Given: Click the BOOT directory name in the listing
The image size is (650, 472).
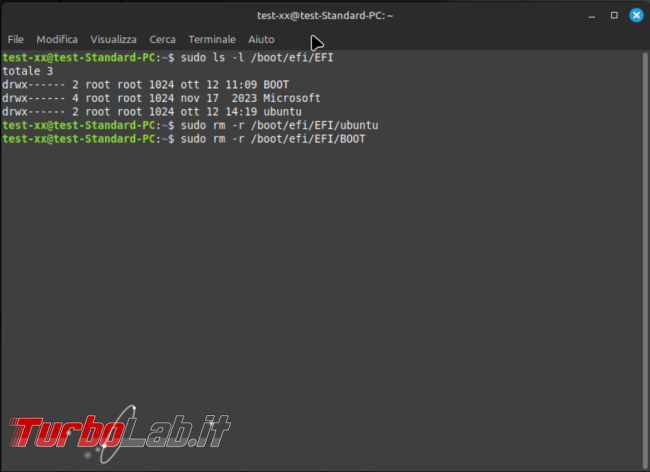Looking at the screenshot, I should pos(276,85).
